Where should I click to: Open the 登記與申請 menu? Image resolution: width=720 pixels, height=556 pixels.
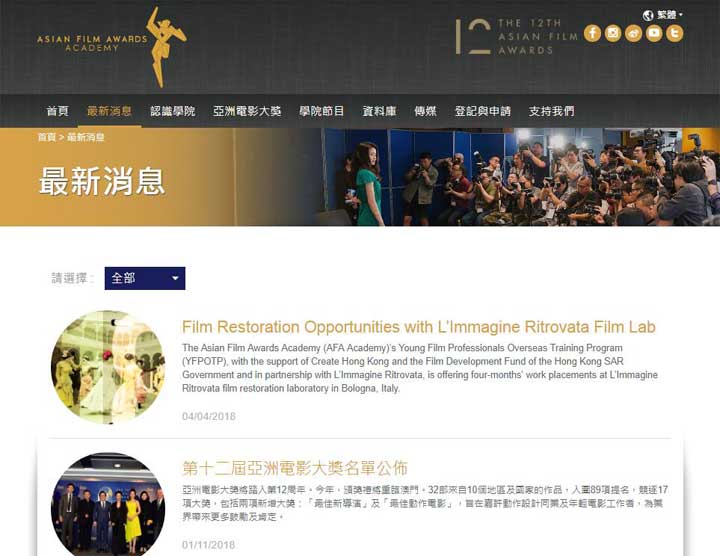tap(483, 111)
